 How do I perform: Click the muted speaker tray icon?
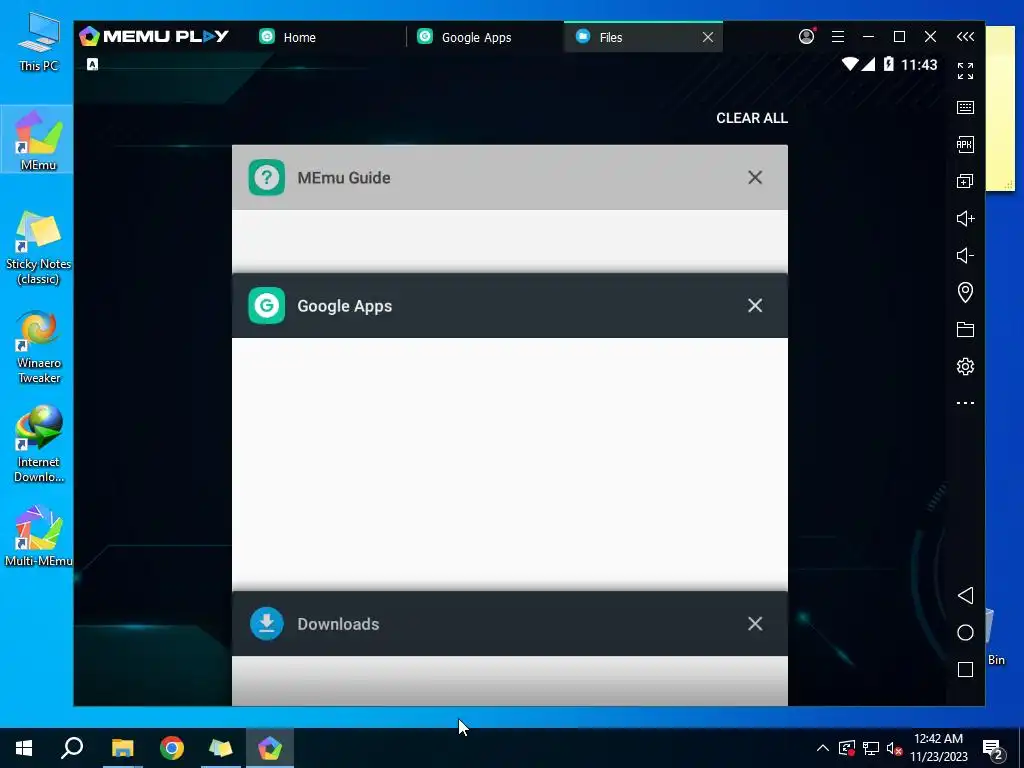point(894,748)
